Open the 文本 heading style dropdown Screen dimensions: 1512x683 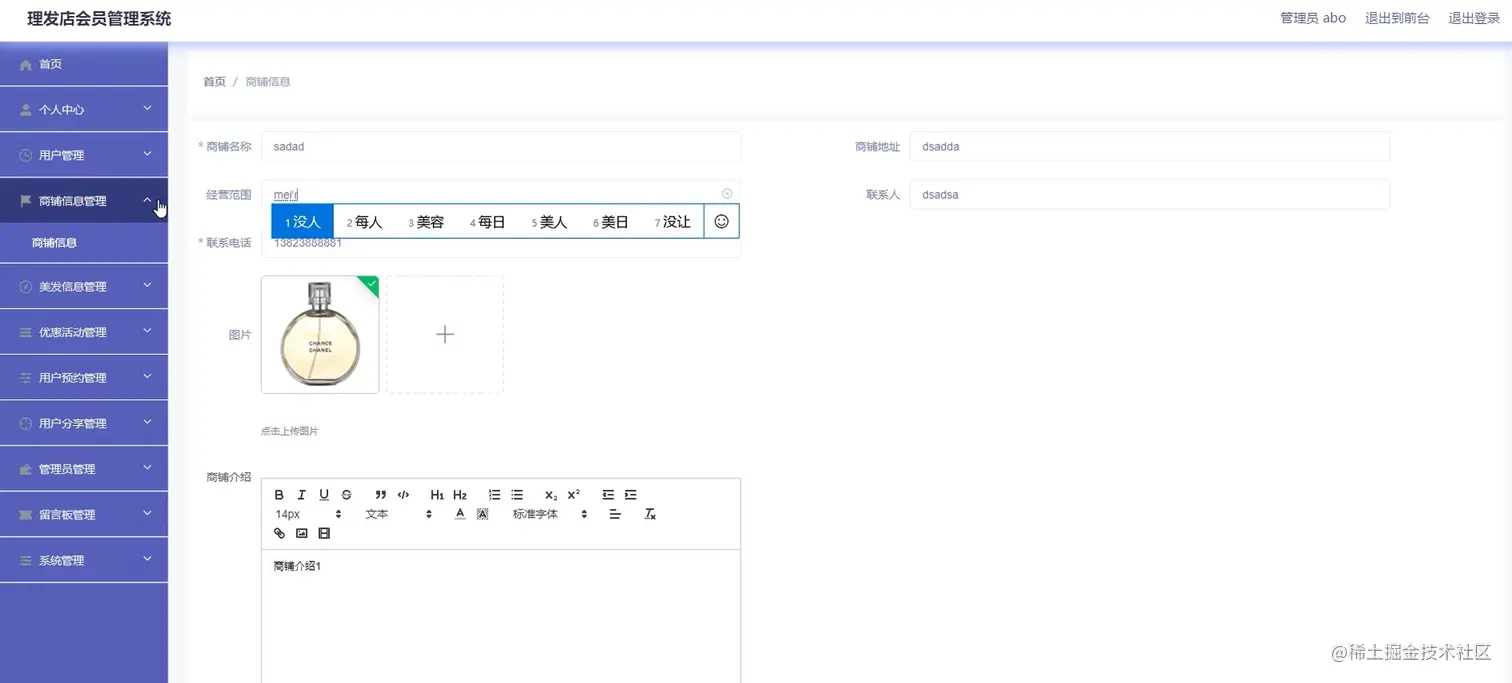[x=399, y=514]
